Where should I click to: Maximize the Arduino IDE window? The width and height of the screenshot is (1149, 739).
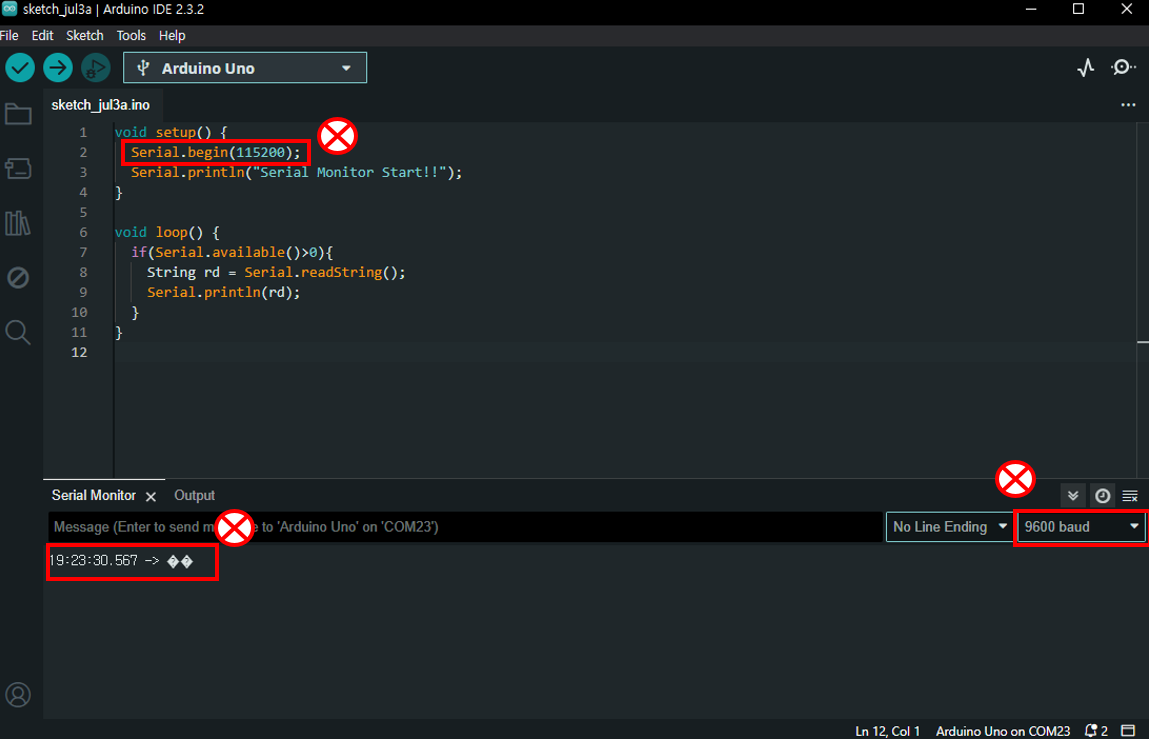pos(1078,10)
